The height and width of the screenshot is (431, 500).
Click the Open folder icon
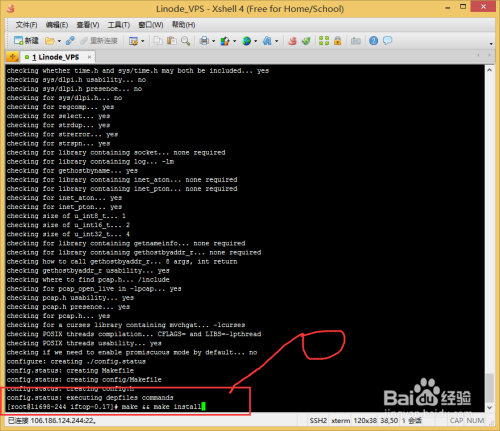[50, 41]
